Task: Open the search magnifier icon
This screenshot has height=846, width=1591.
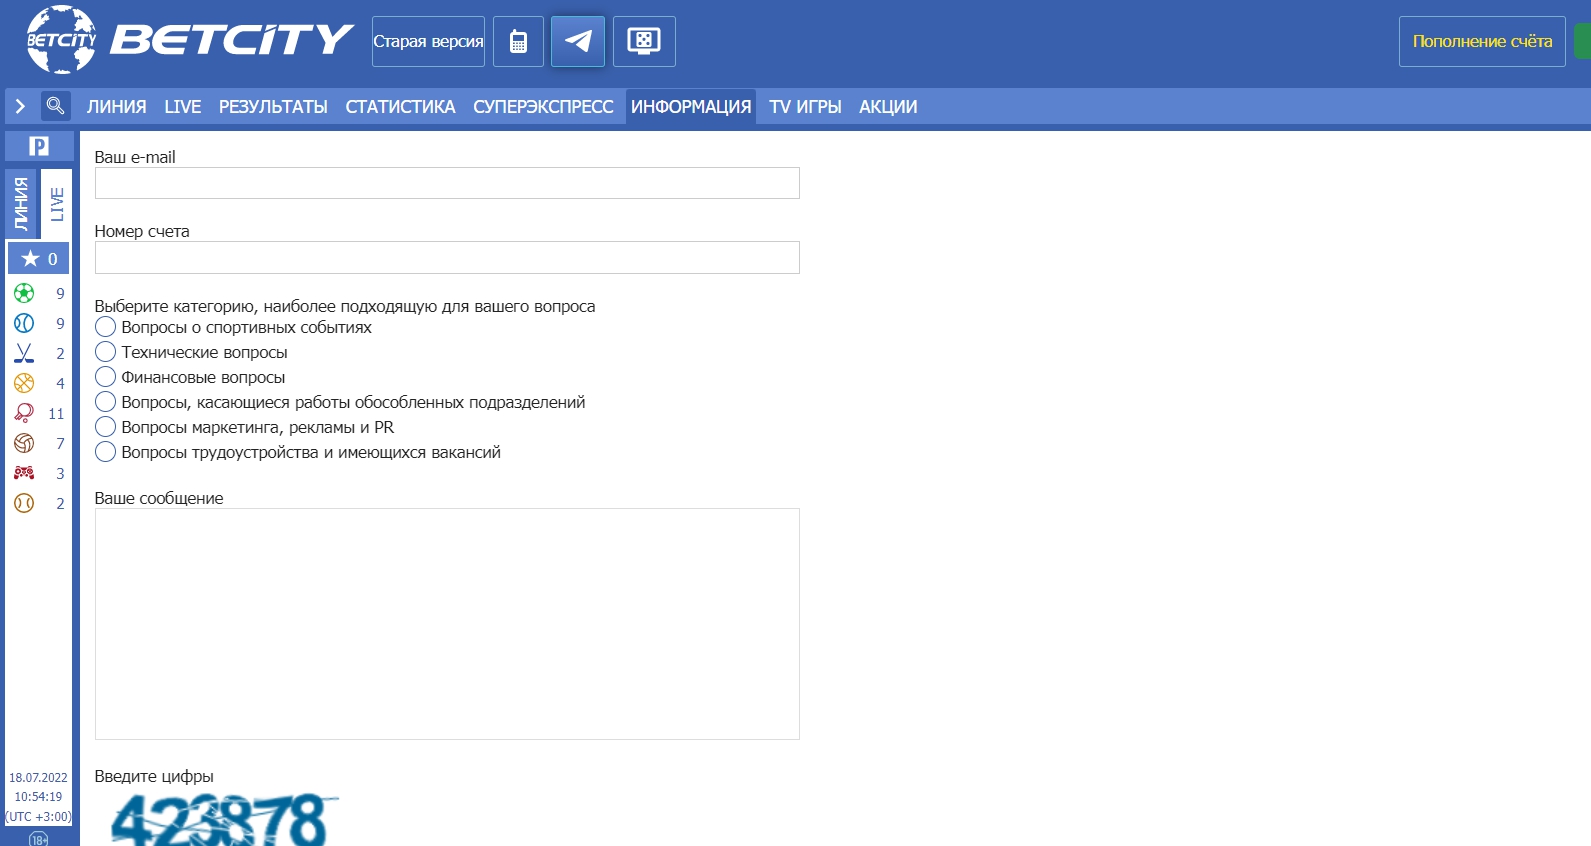Action: point(55,105)
